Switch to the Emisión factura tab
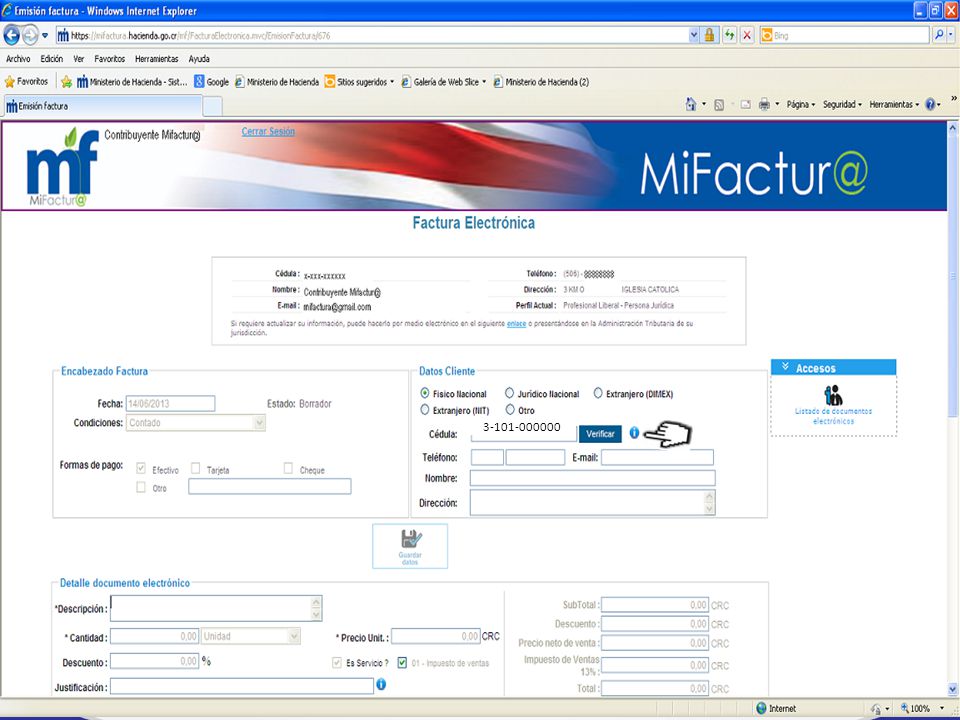Screen dimensions: 960x720 point(102,106)
